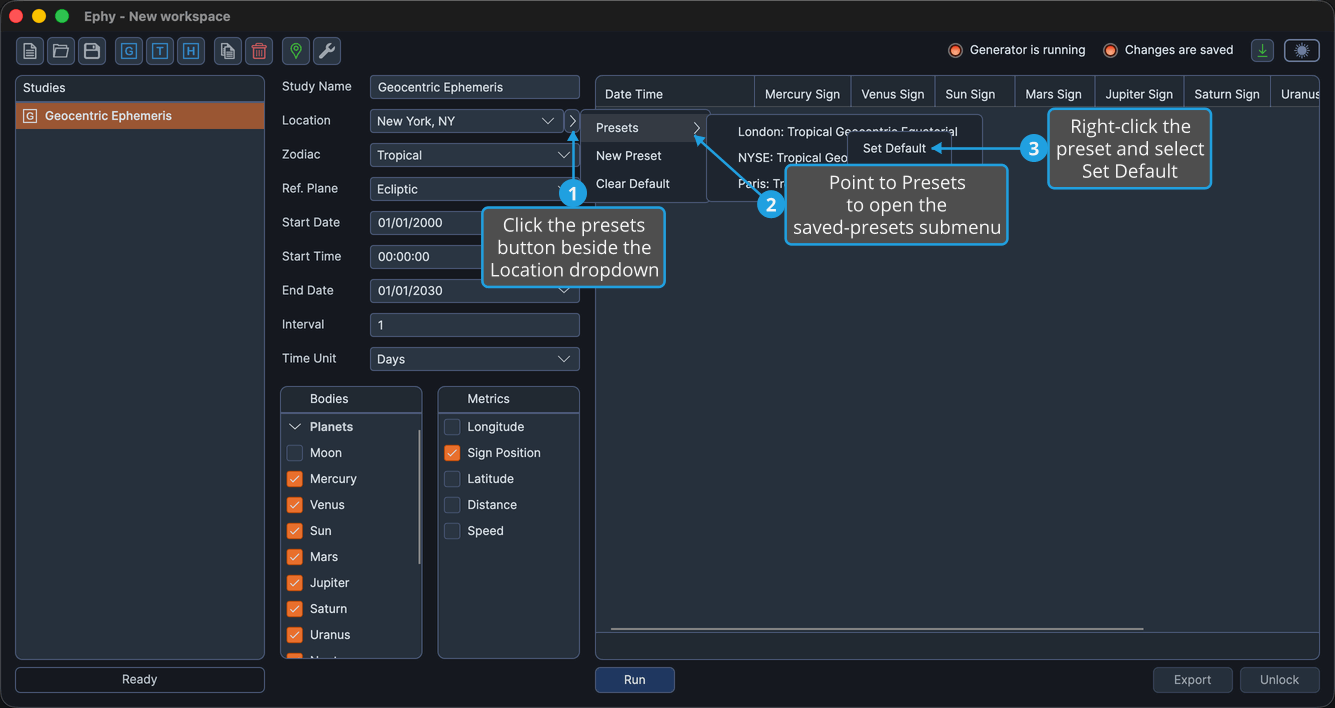Add a new study with the T icon
Screen dimensions: 1335x708
click(160, 51)
